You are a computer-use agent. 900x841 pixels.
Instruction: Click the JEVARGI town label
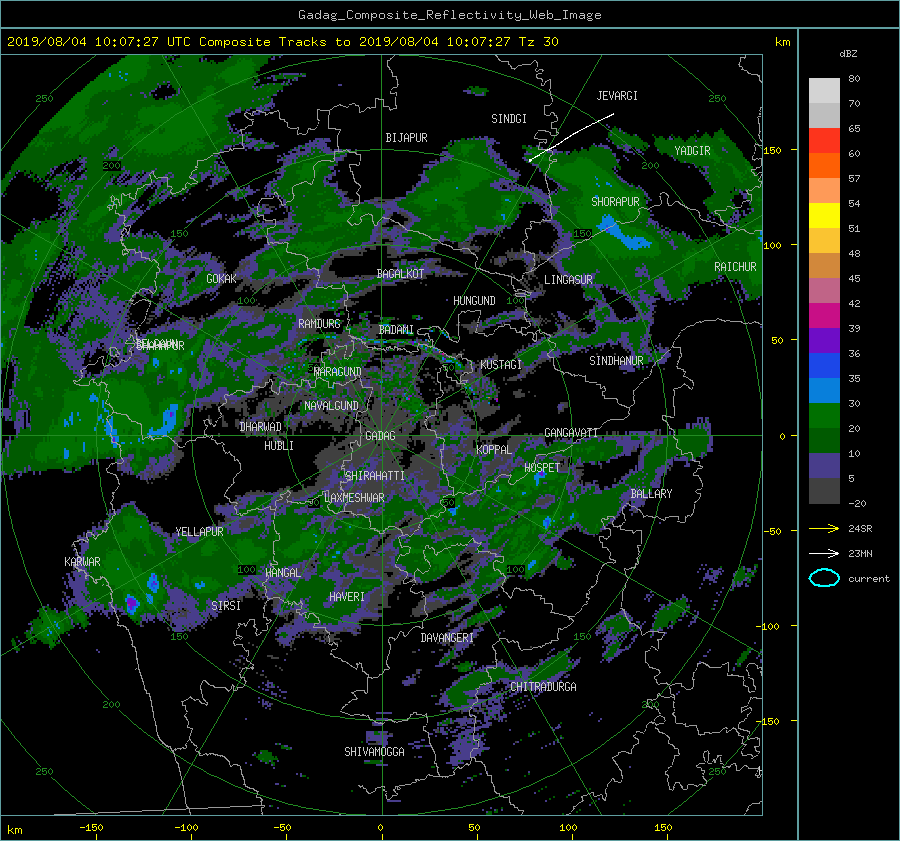click(x=617, y=96)
